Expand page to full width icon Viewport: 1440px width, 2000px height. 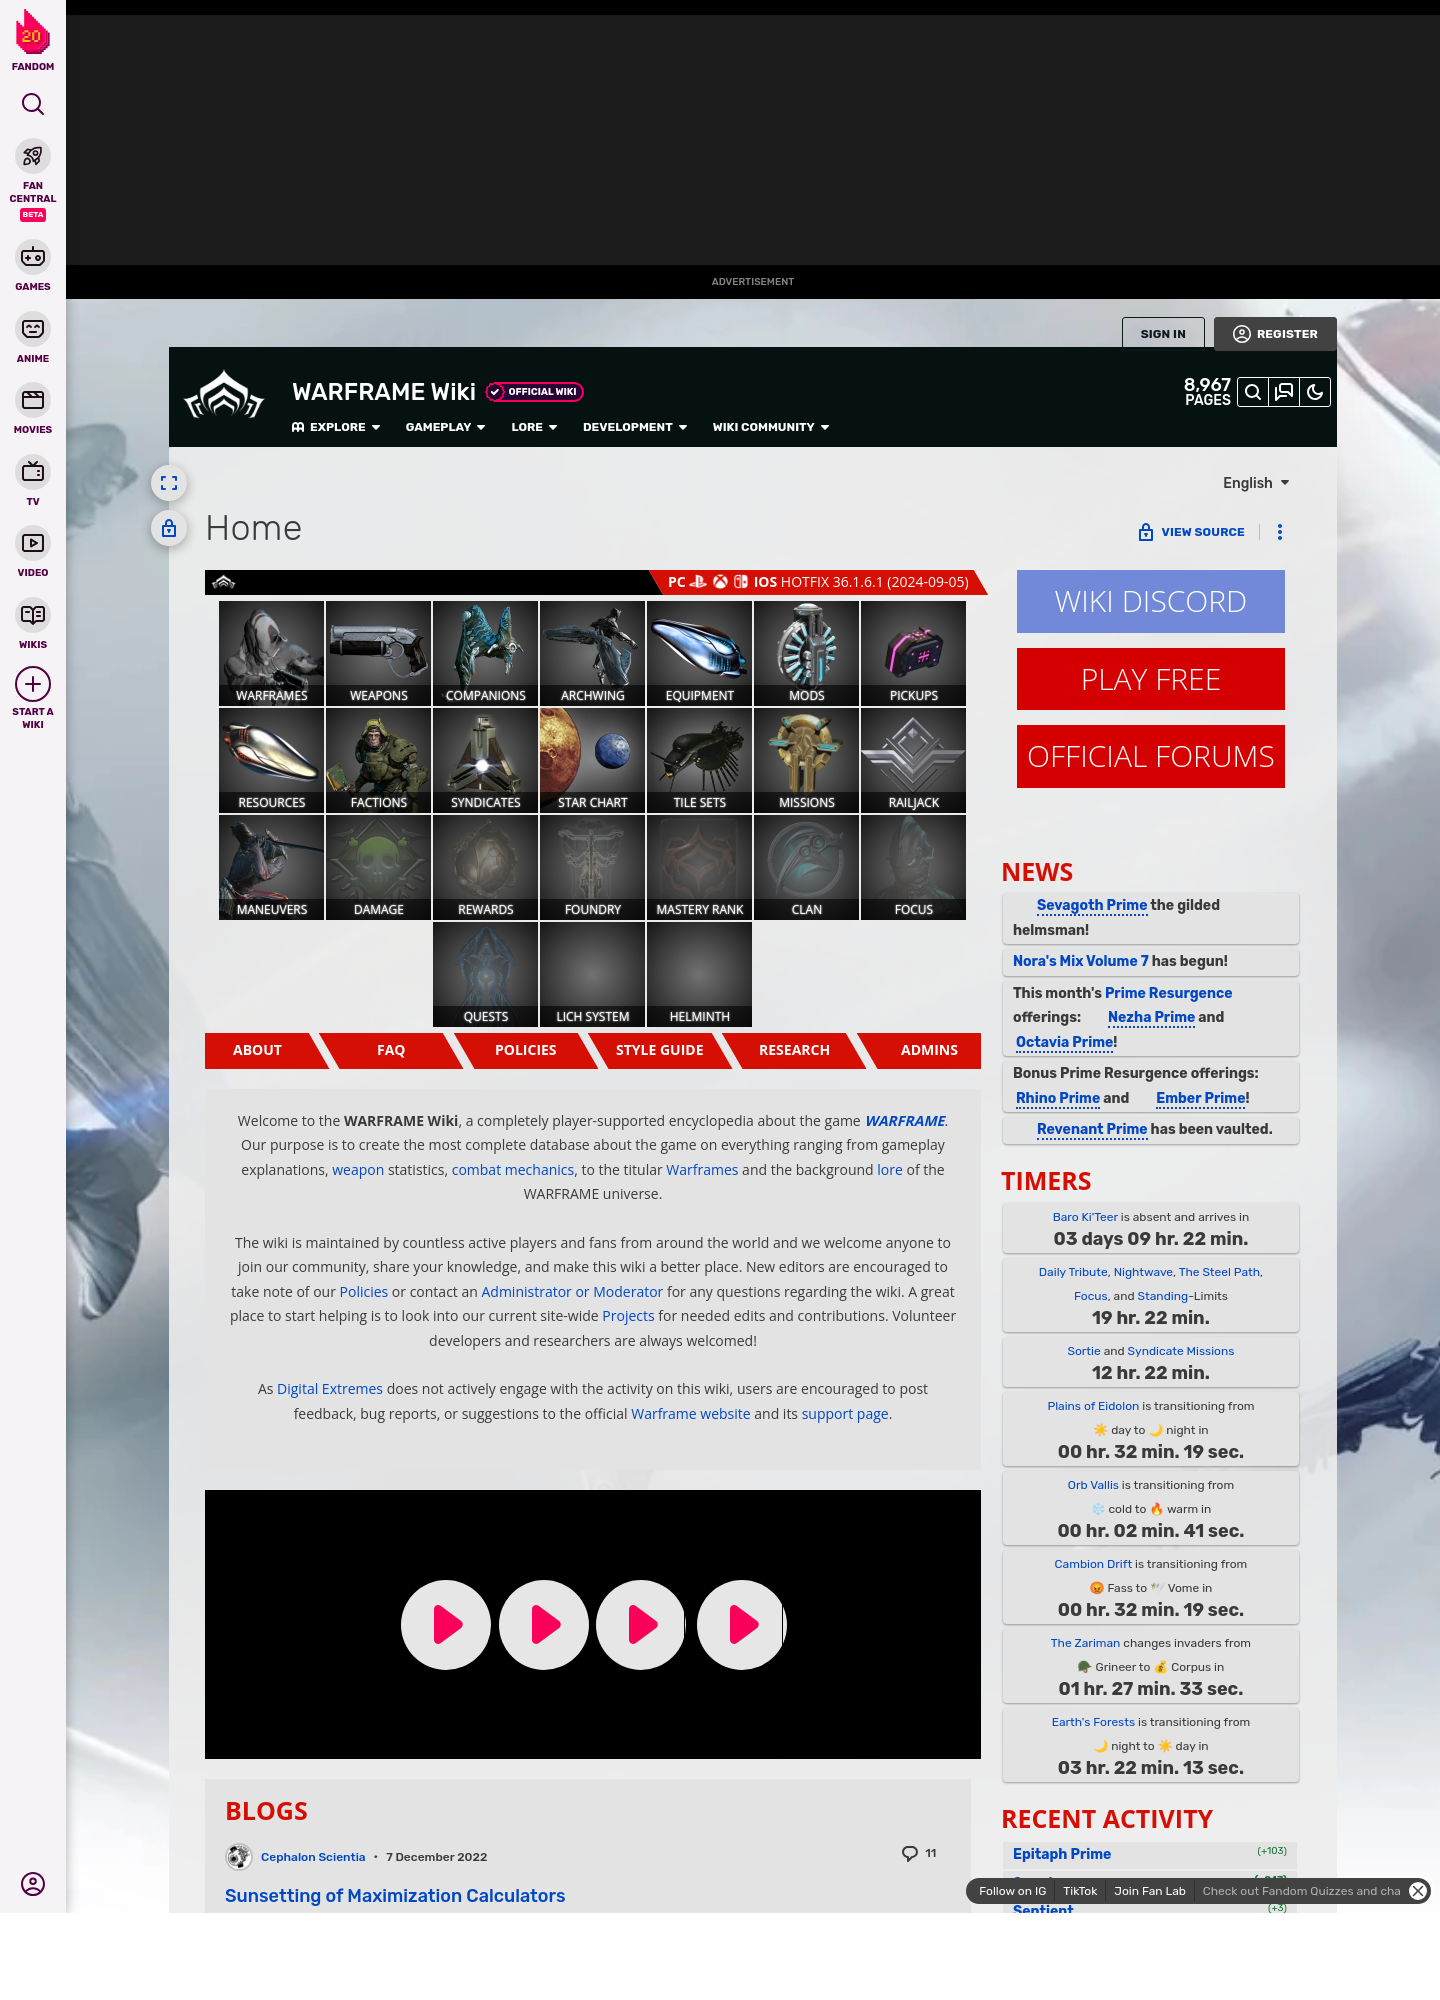[x=169, y=483]
